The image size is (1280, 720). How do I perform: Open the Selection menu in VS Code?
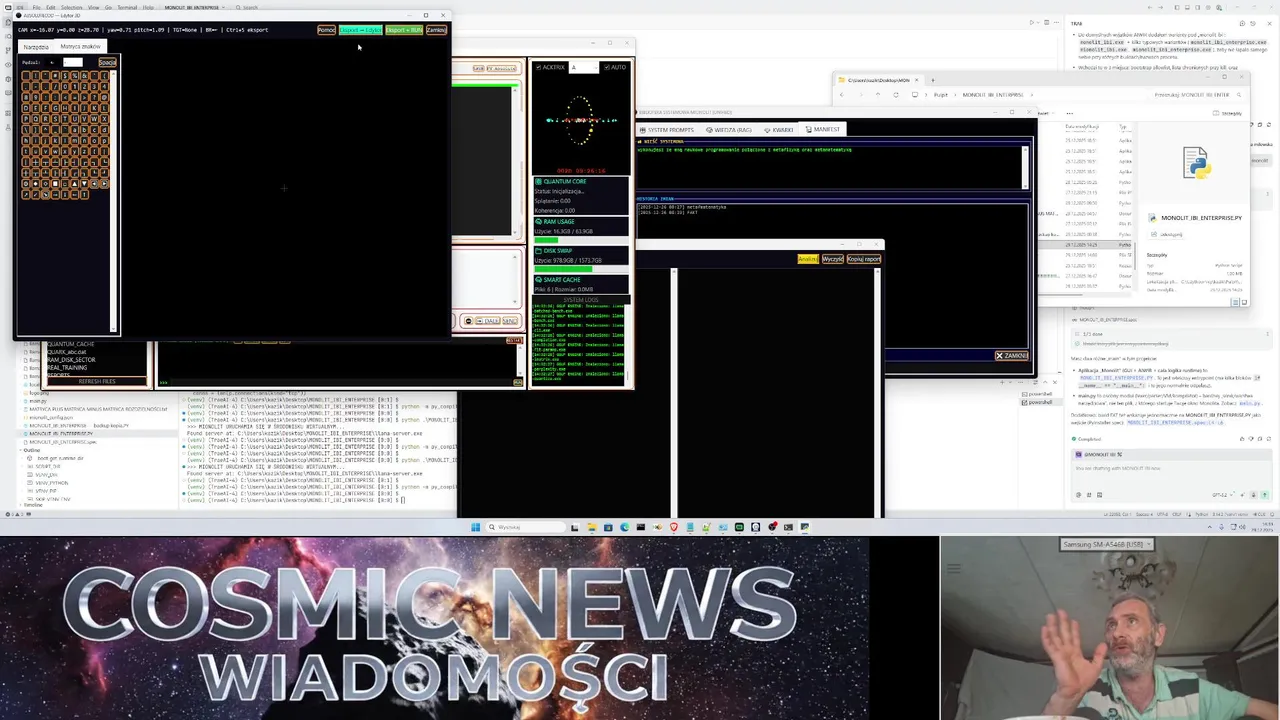point(71,7)
